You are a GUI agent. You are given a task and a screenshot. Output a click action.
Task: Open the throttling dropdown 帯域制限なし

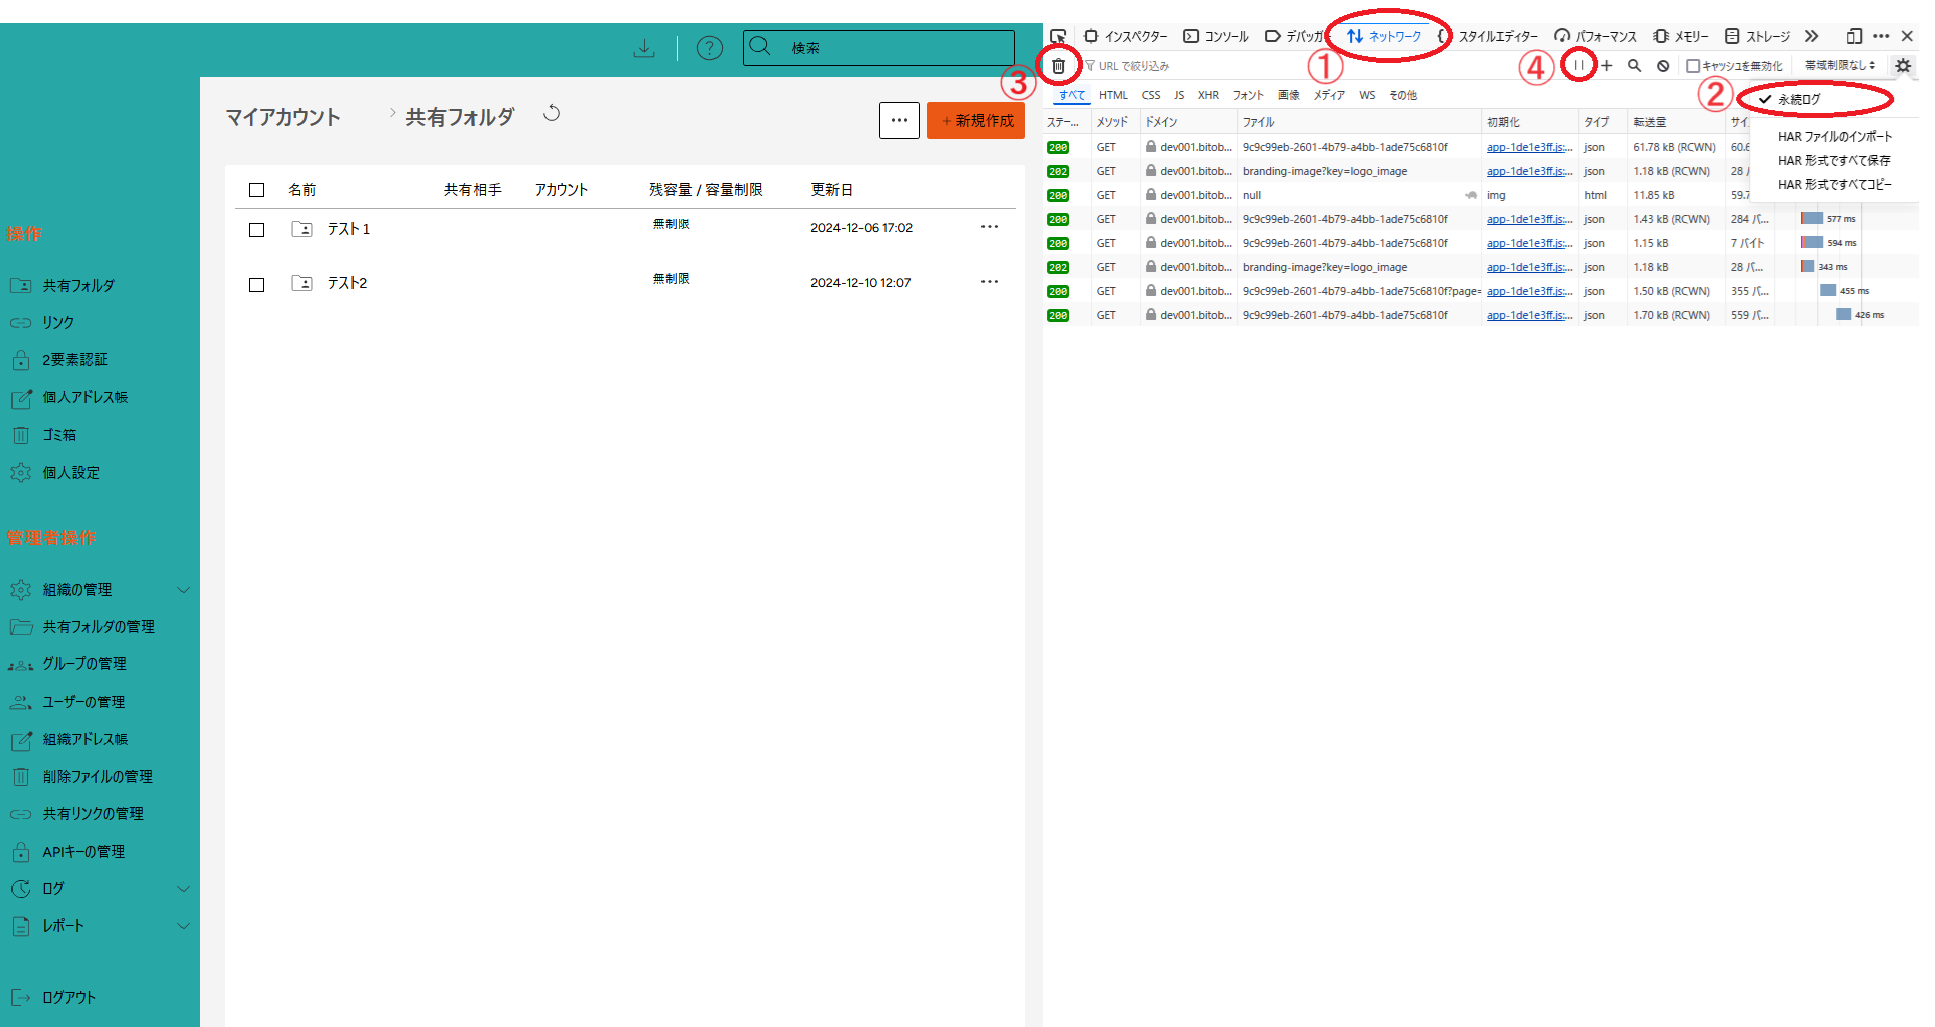coord(1839,66)
